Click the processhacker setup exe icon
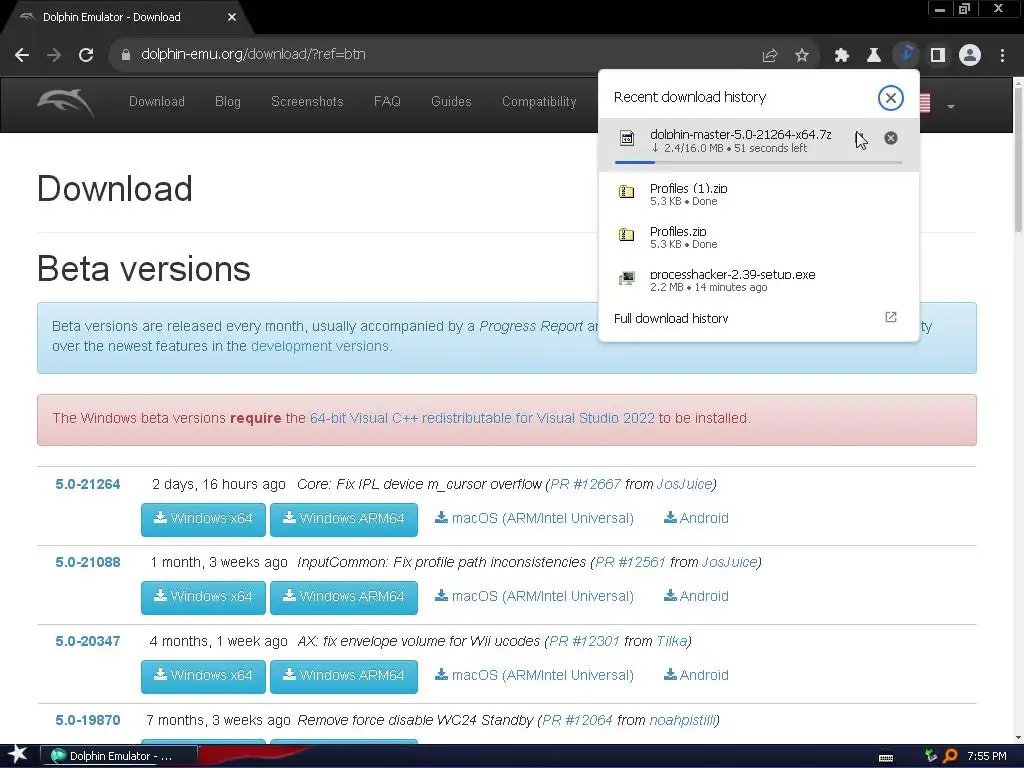The height and width of the screenshot is (768, 1024). [x=626, y=278]
